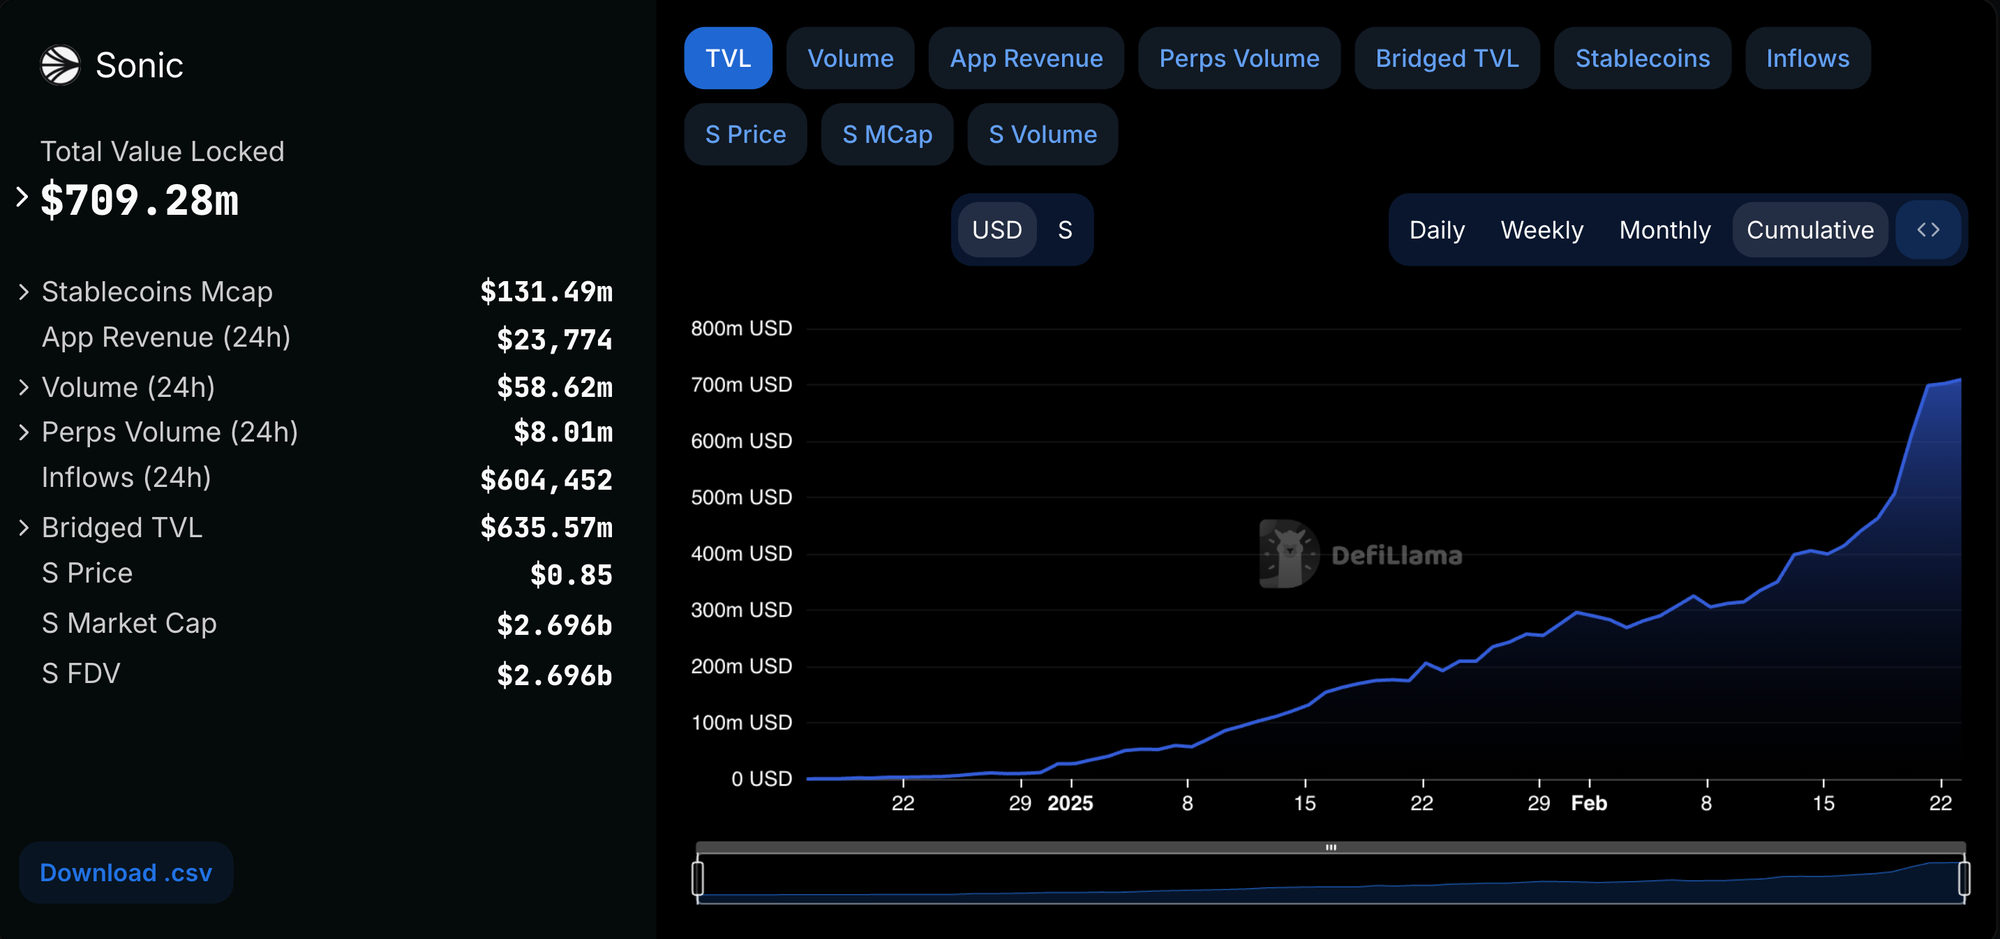Click the S Market Cap label

129,623
